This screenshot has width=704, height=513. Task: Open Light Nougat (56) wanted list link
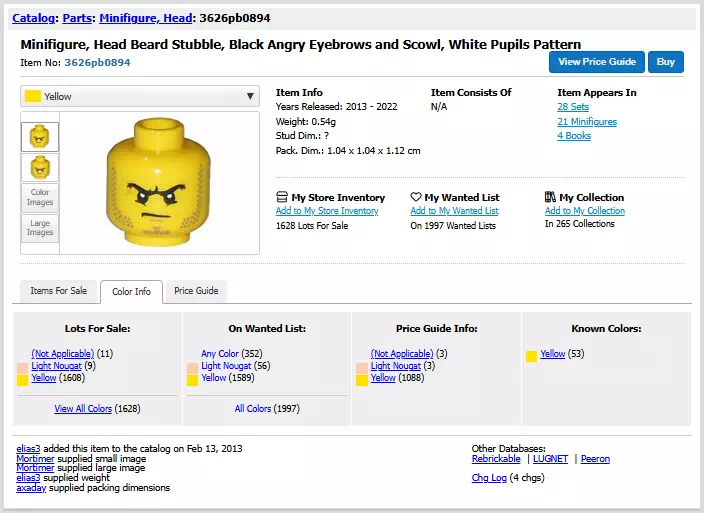(x=226, y=366)
